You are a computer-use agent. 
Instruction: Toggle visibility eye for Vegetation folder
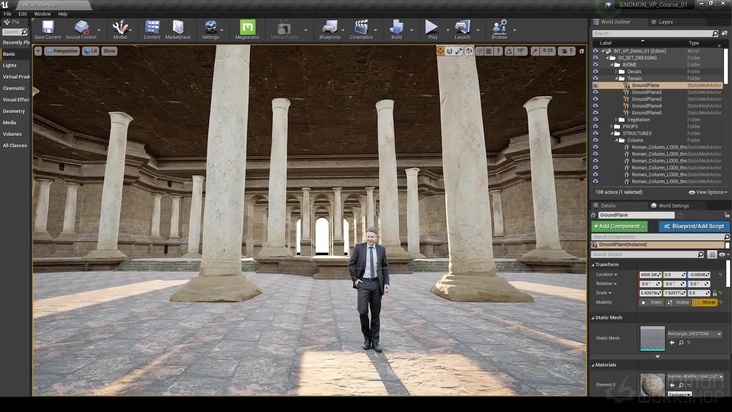pos(595,119)
